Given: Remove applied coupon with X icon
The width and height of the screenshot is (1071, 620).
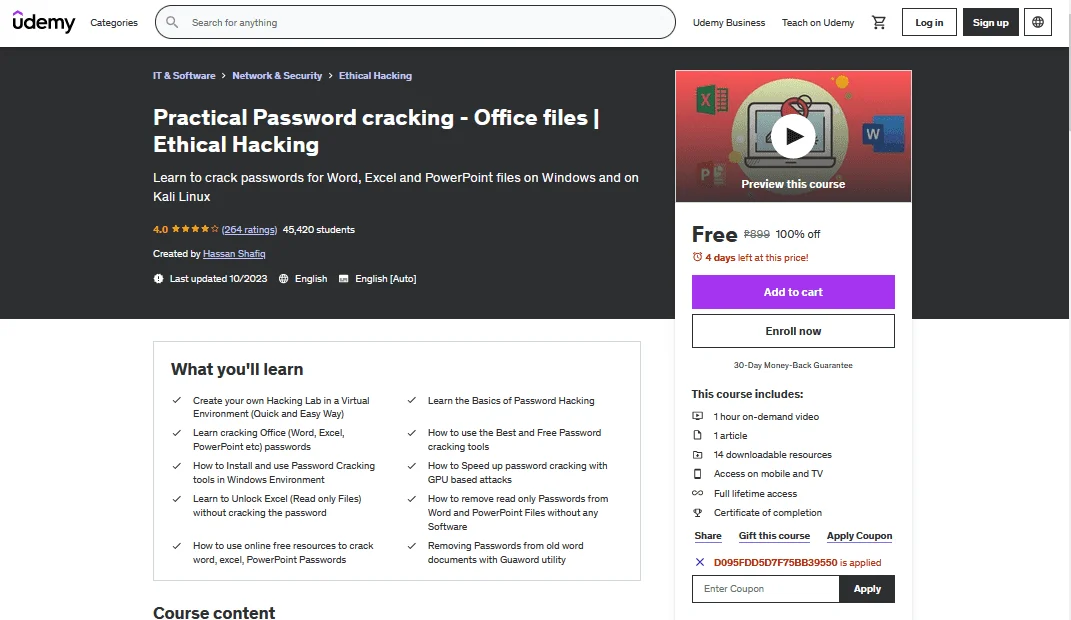Looking at the screenshot, I should pos(699,563).
